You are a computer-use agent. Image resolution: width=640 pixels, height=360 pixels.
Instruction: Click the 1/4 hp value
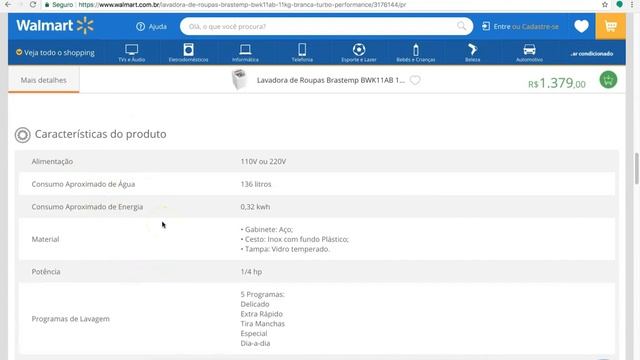pyautogui.click(x=251, y=272)
